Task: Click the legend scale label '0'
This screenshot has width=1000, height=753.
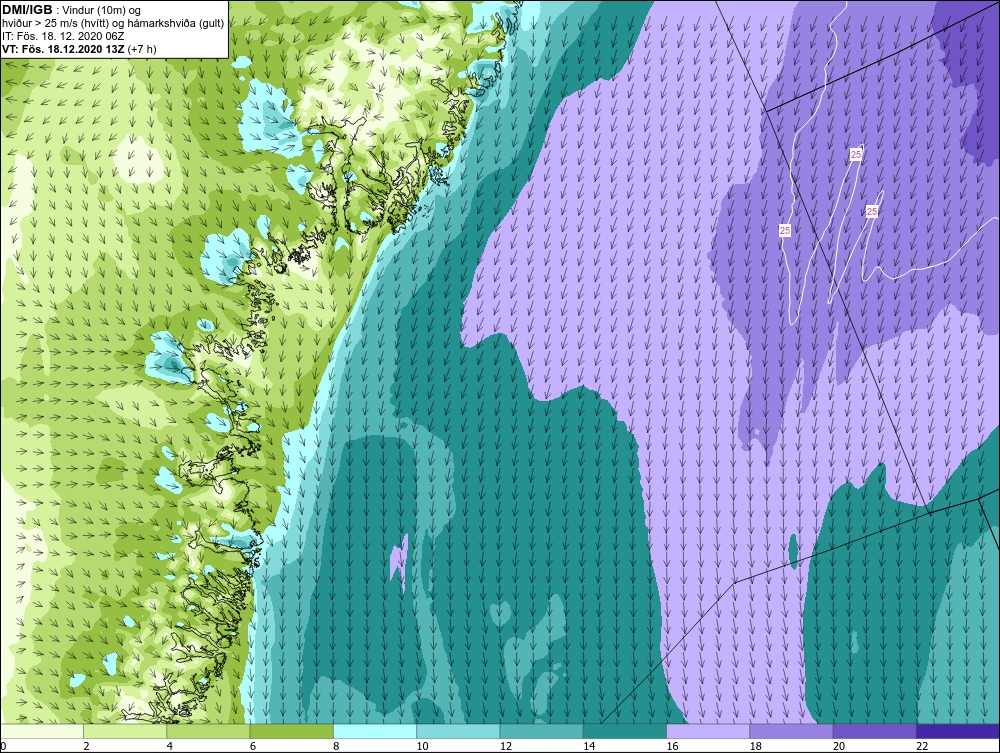Action: pyautogui.click(x=3, y=747)
